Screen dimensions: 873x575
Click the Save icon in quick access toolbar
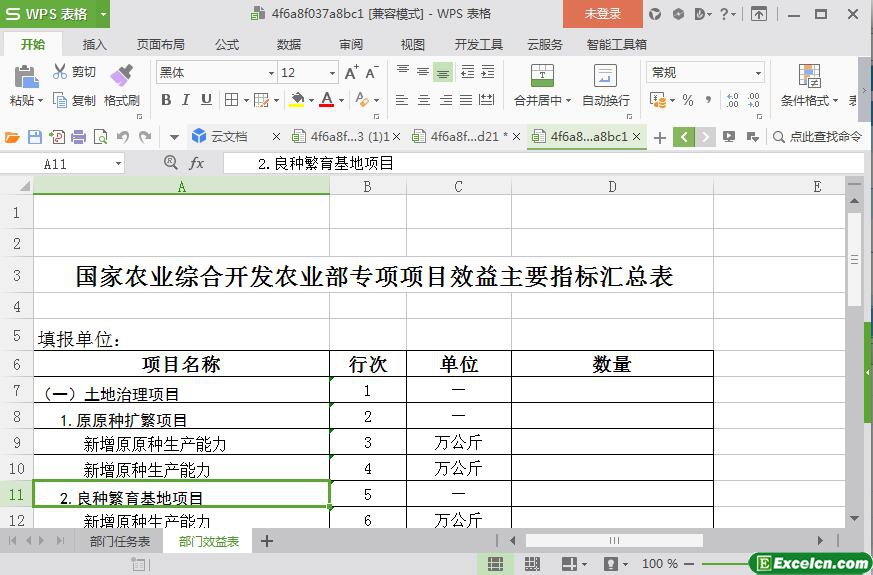point(35,137)
